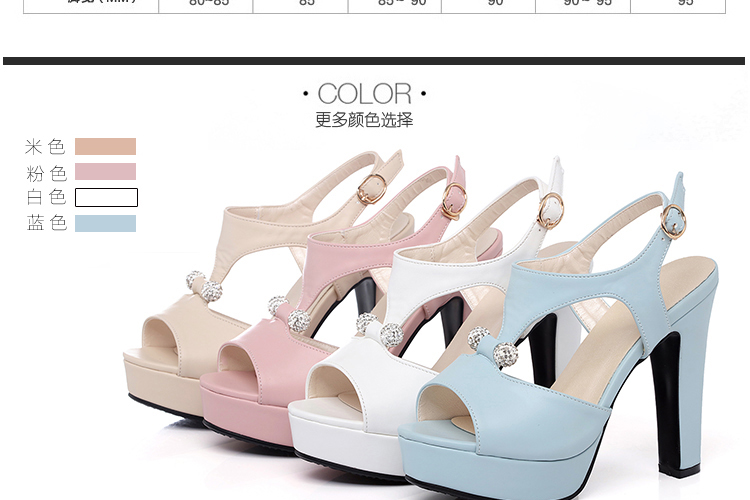This screenshot has height=500, width=750.
Task: Click the COLOR section heading
Action: click(364, 94)
